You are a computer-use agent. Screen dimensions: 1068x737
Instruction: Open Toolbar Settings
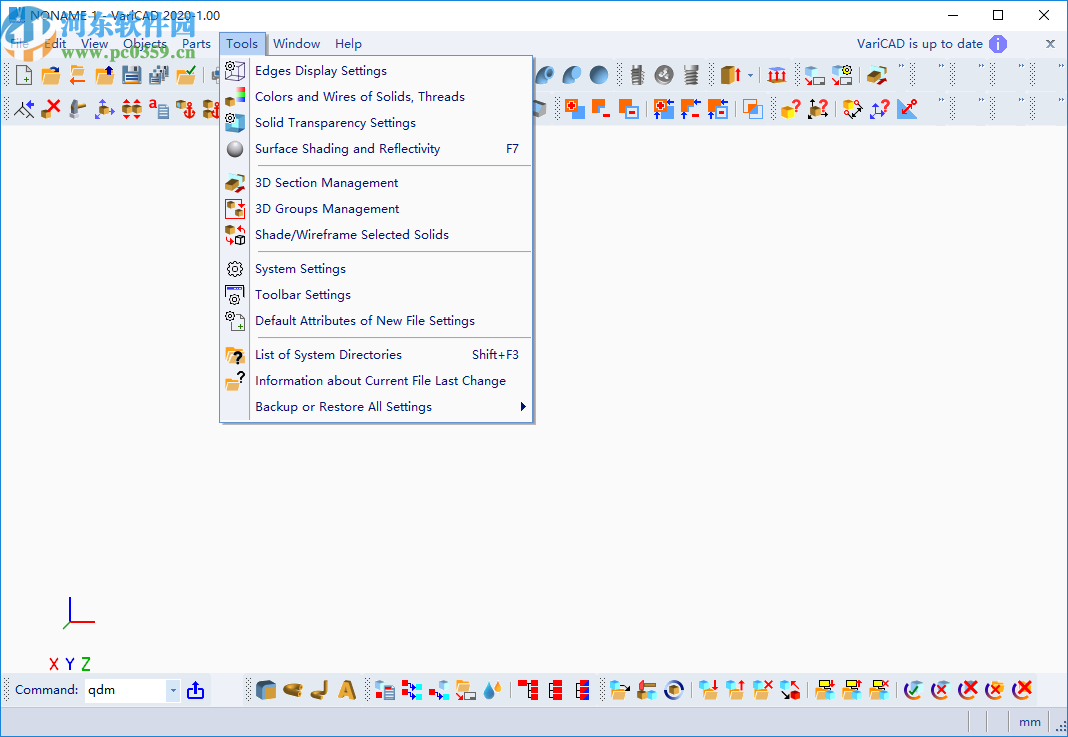click(376, 294)
